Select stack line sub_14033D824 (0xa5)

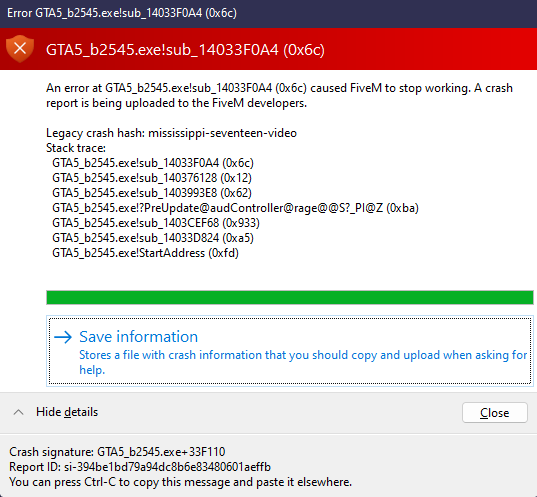tap(153, 238)
